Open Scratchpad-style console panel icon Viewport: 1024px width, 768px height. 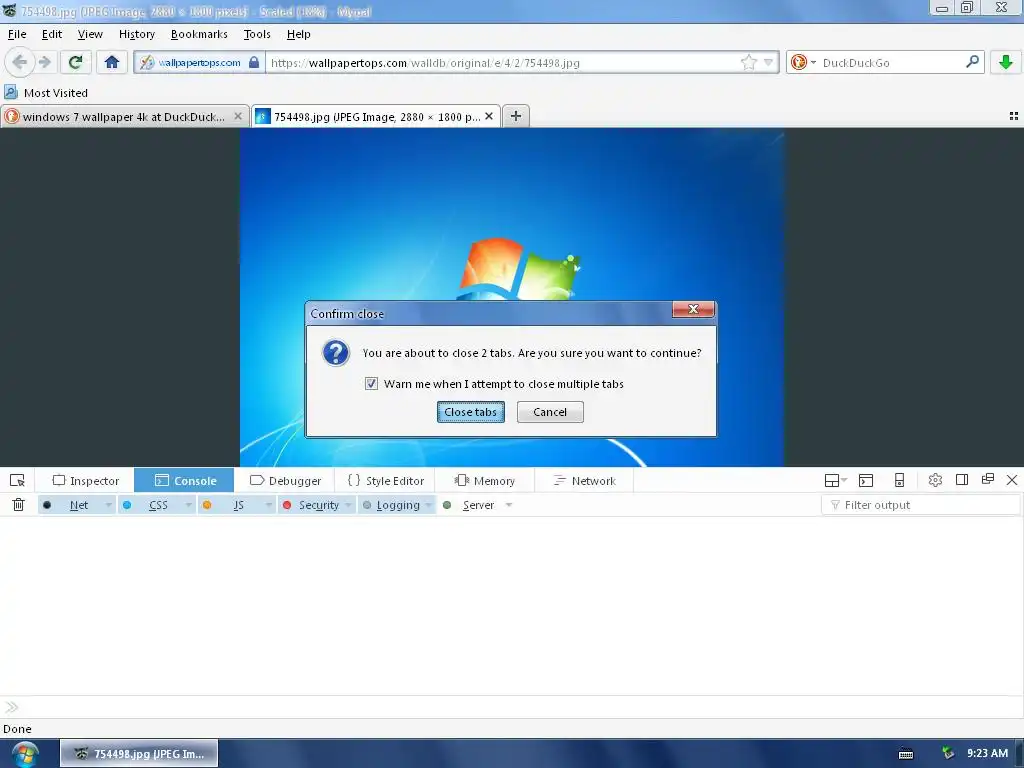click(x=866, y=481)
